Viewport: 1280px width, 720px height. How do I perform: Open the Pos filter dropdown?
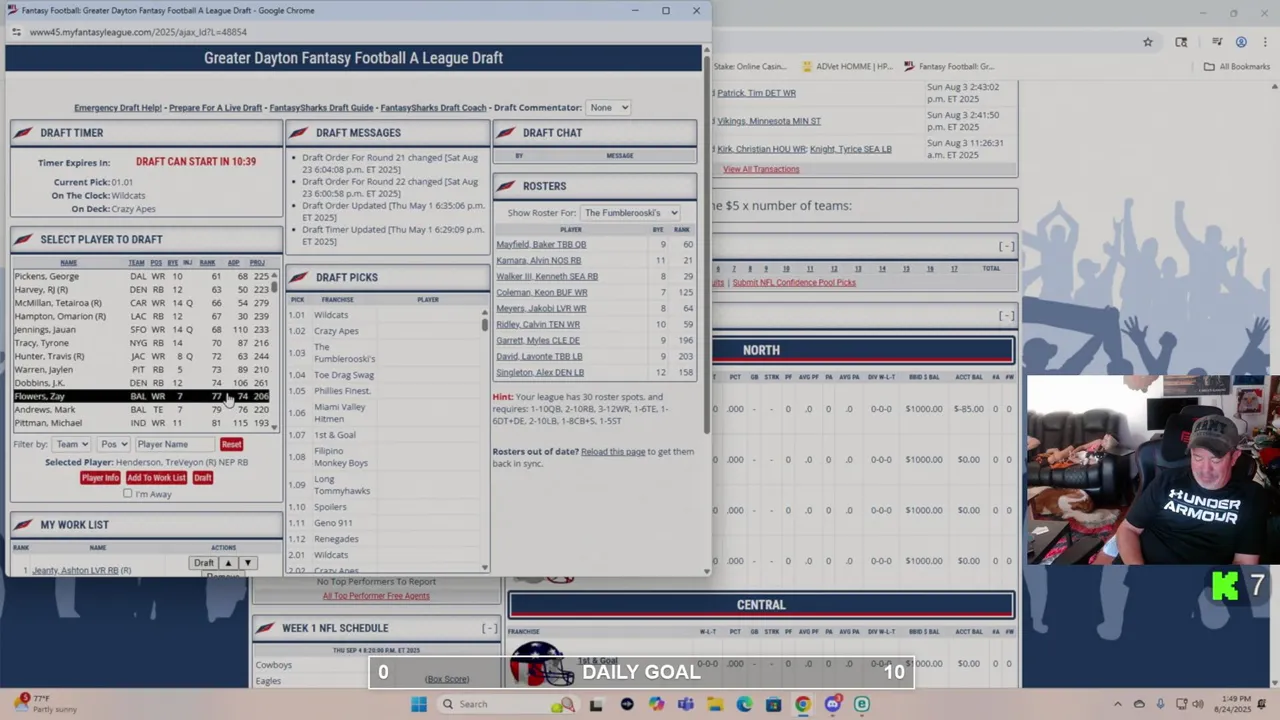(113, 444)
